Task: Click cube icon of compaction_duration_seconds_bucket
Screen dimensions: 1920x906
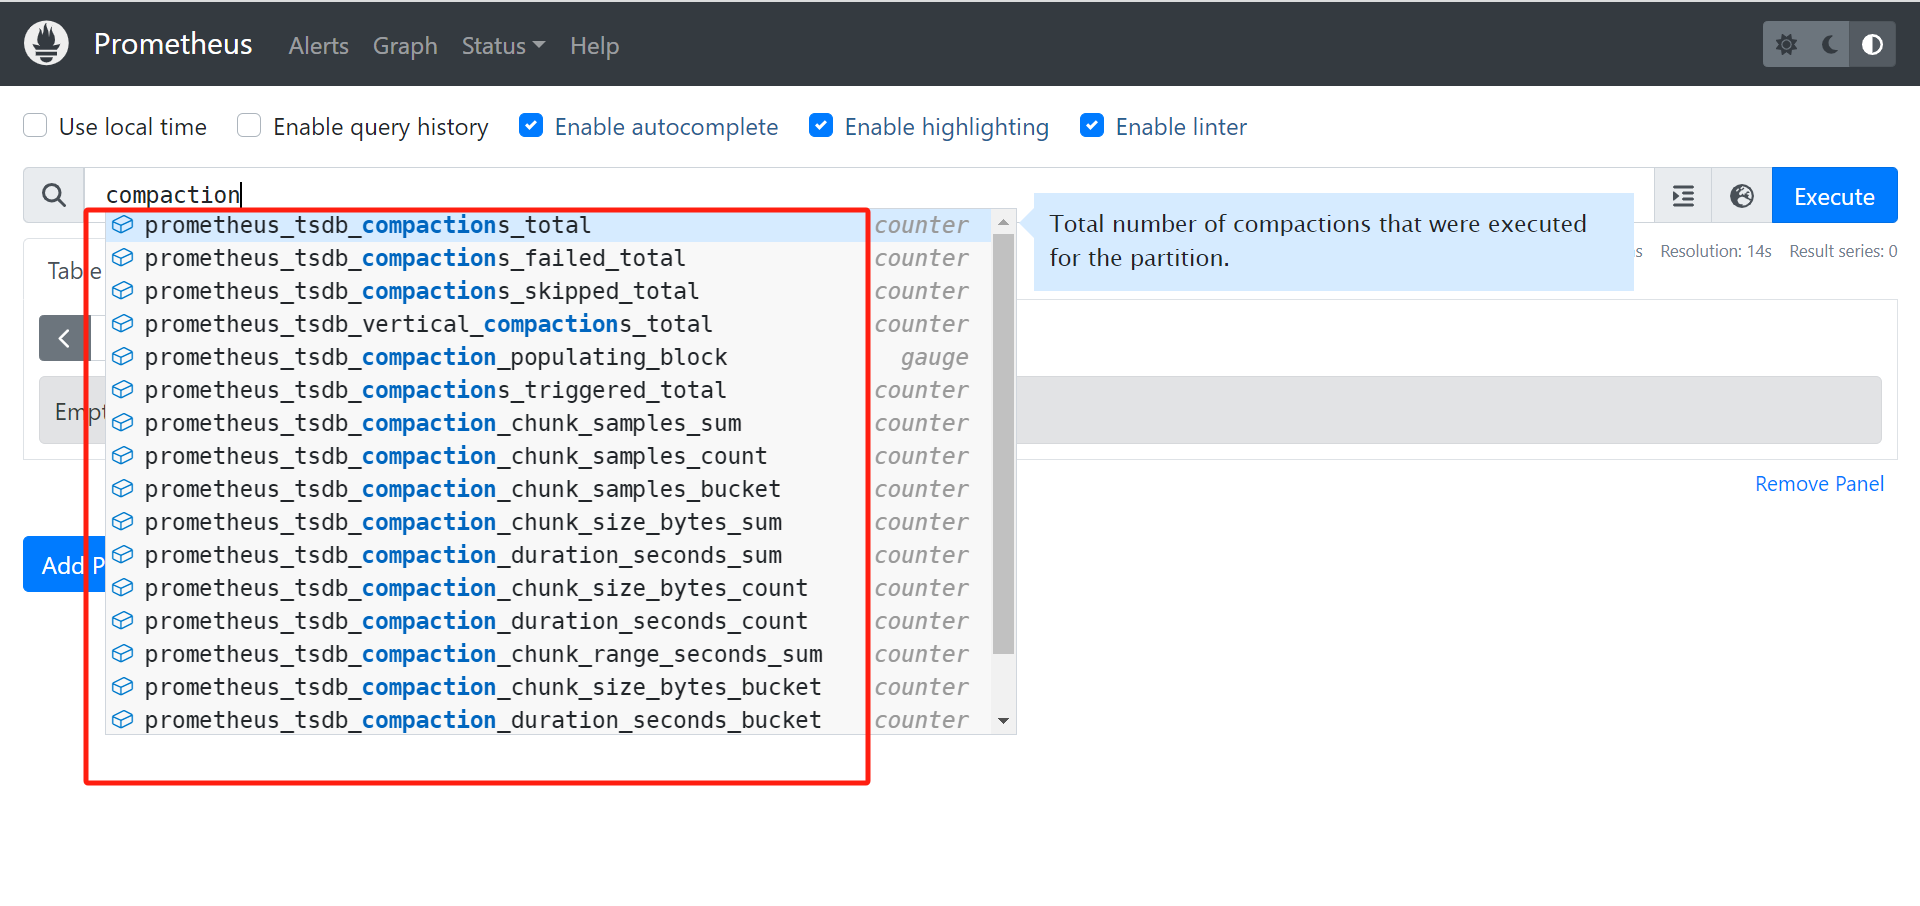Action: pos(122,720)
